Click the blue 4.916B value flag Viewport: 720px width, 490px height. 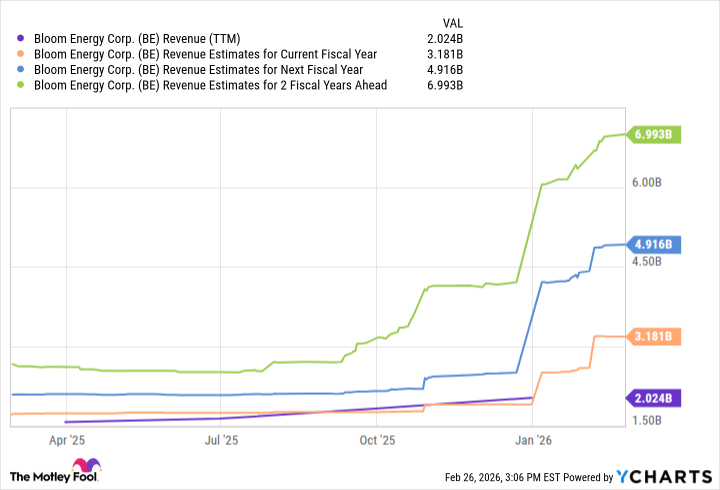click(x=653, y=244)
